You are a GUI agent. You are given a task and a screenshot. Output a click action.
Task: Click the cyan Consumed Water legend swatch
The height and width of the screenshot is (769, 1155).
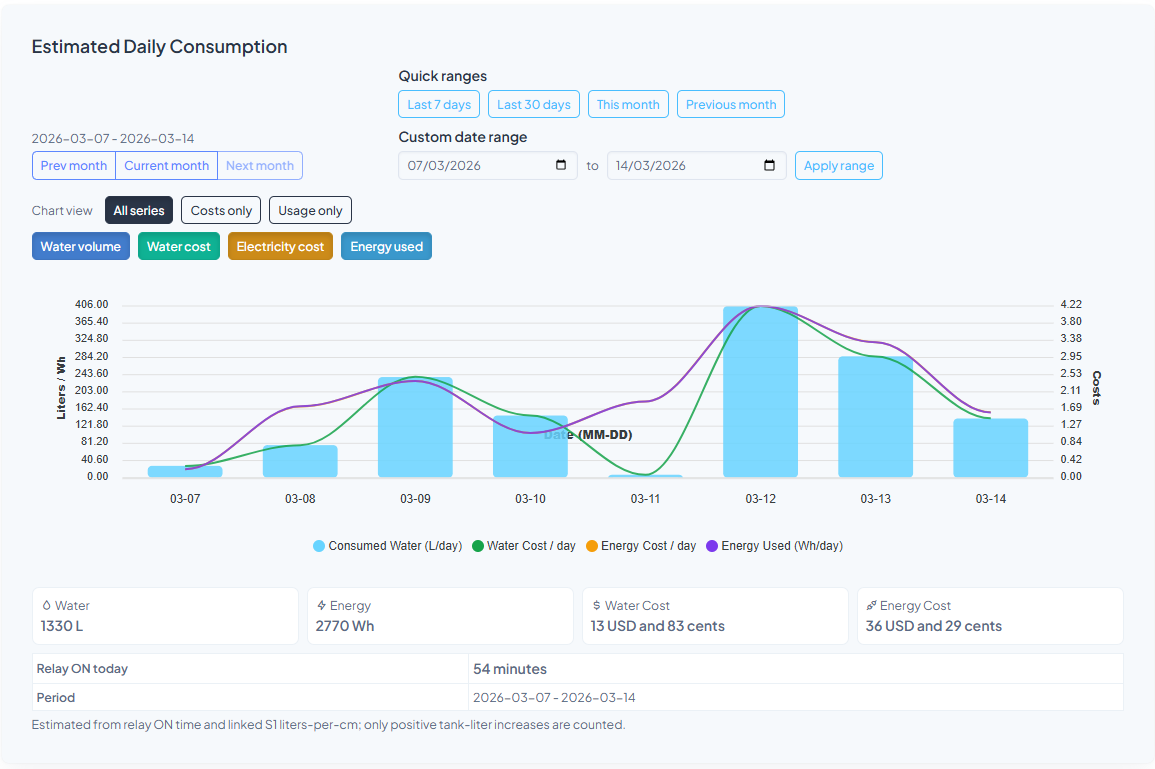[319, 546]
